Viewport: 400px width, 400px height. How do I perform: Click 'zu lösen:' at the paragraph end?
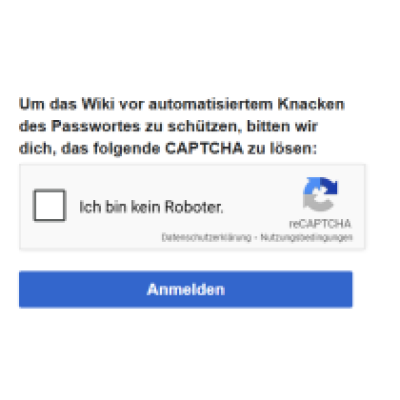point(282,148)
